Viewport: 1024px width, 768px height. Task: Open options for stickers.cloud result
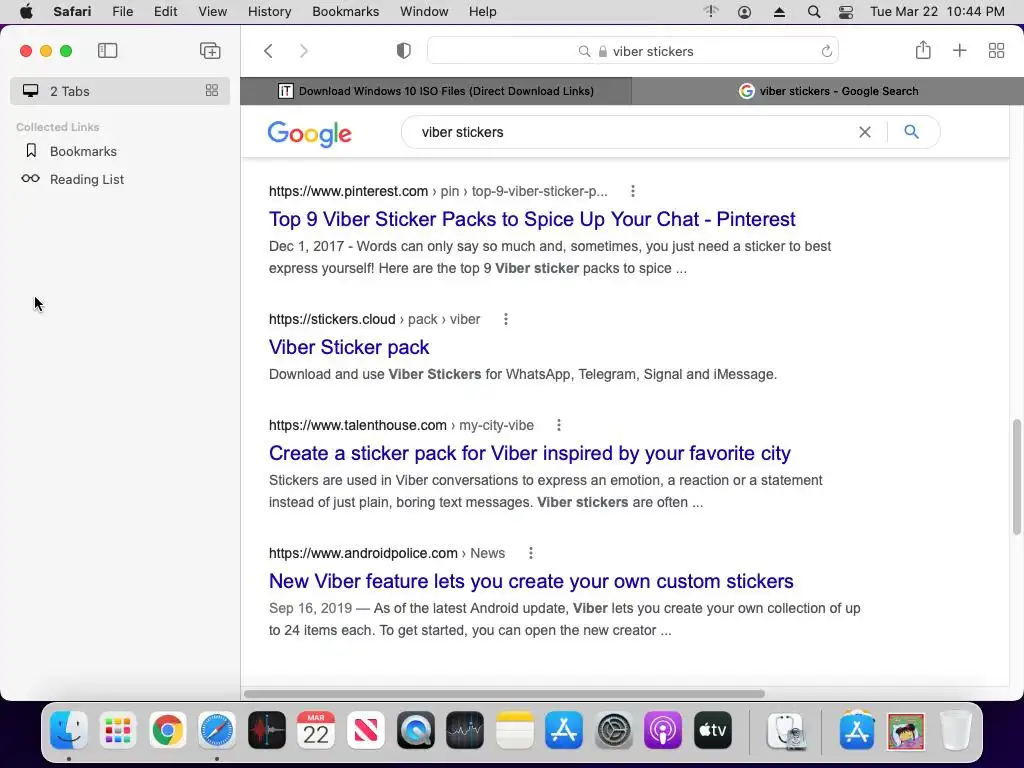click(505, 319)
